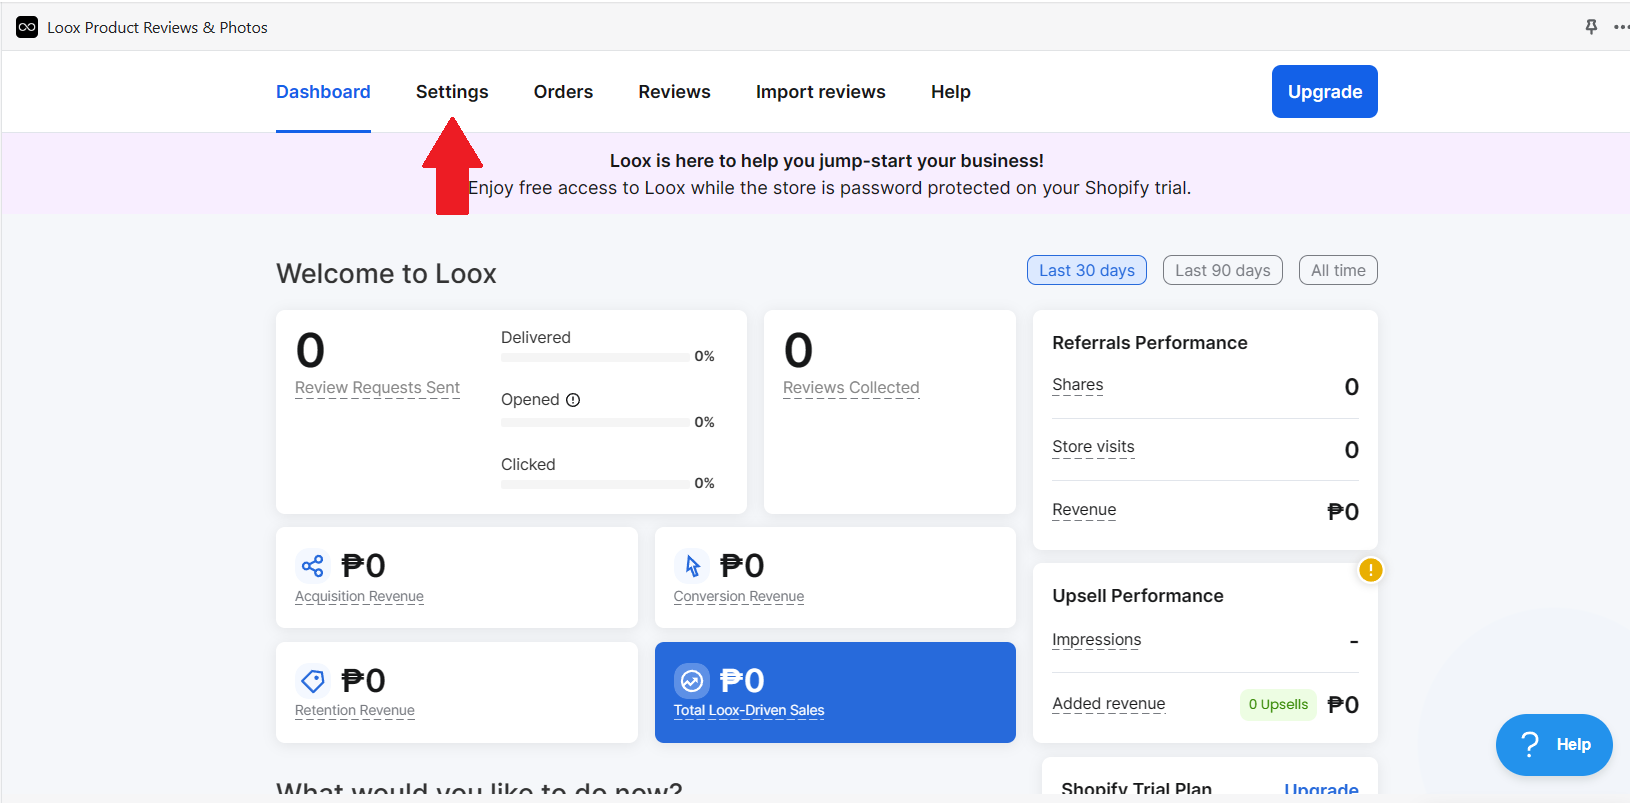The height and width of the screenshot is (803, 1630).
Task: Click the Store visits label
Action: click(x=1094, y=447)
